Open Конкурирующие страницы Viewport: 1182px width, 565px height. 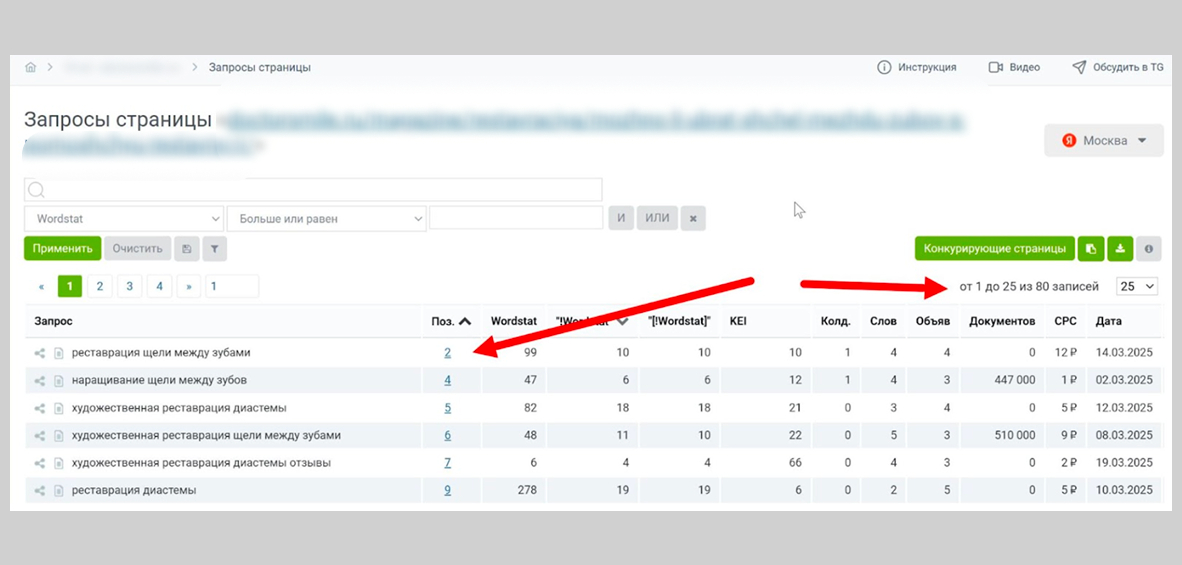(x=995, y=249)
